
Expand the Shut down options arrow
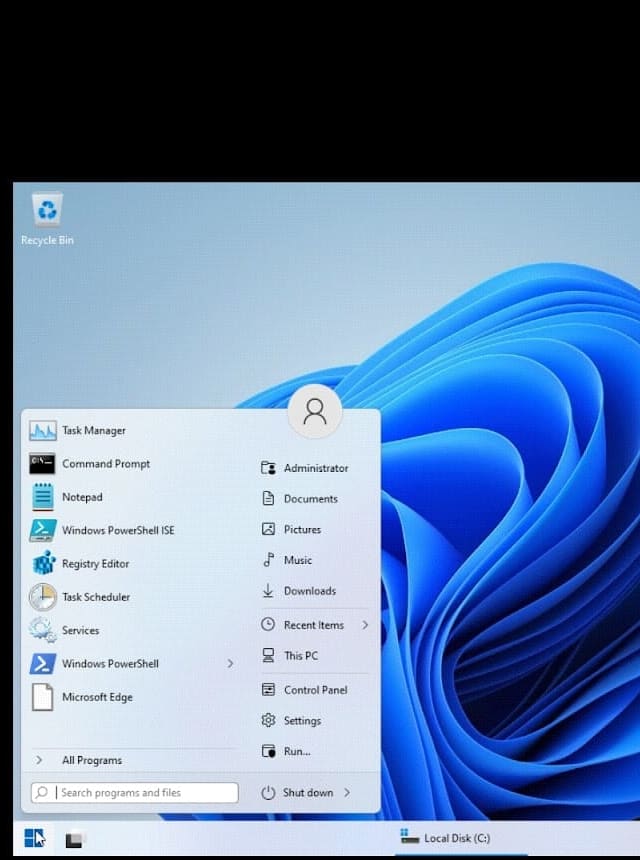click(x=347, y=793)
